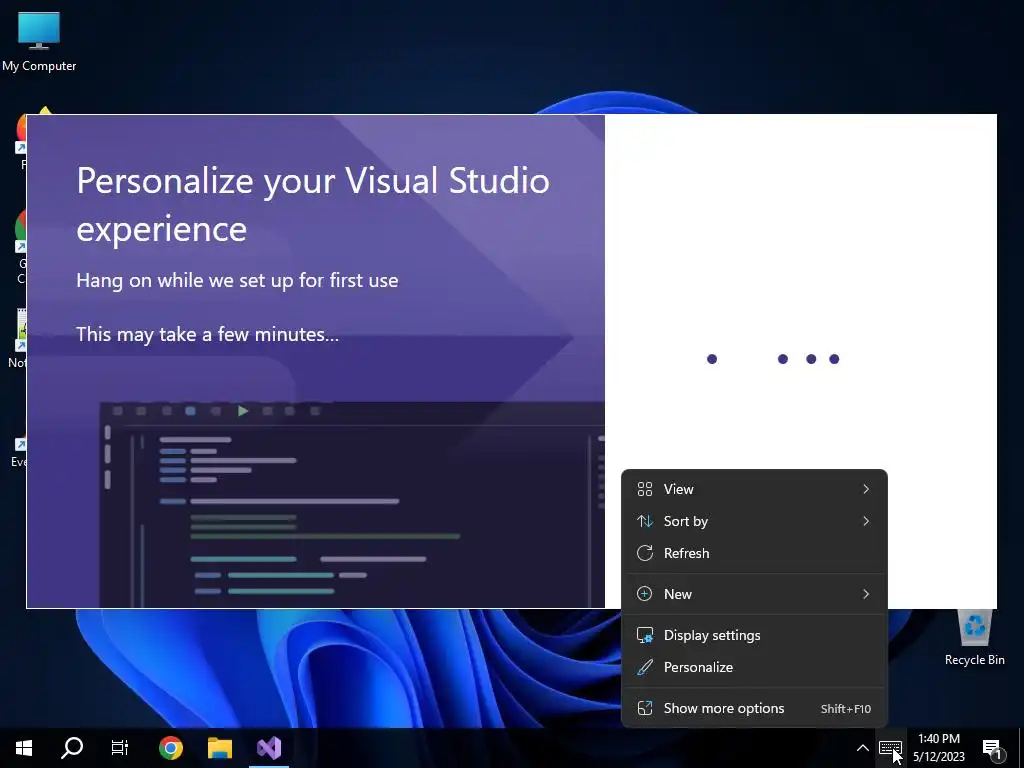
Task: Choose Personalize in the context menu
Action: 754,667
